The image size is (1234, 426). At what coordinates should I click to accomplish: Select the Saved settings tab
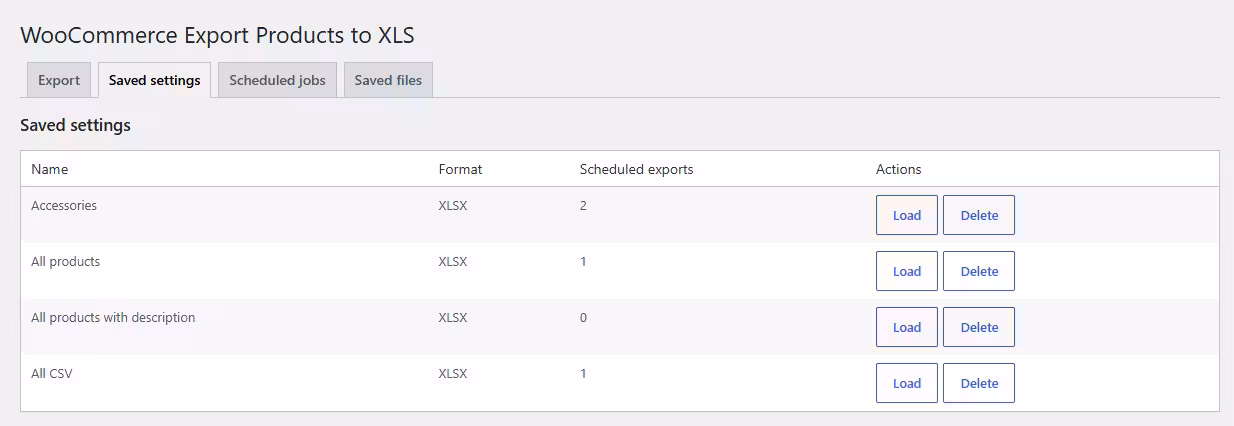(x=154, y=80)
